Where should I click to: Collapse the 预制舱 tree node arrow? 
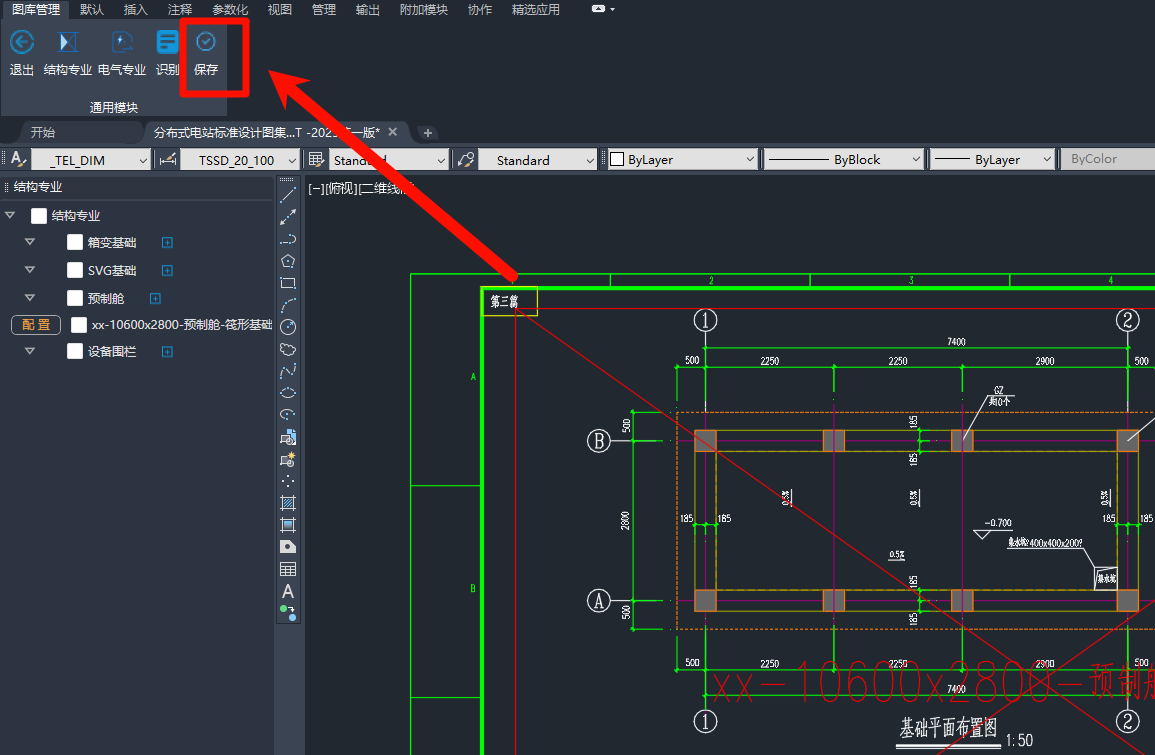pos(29,298)
